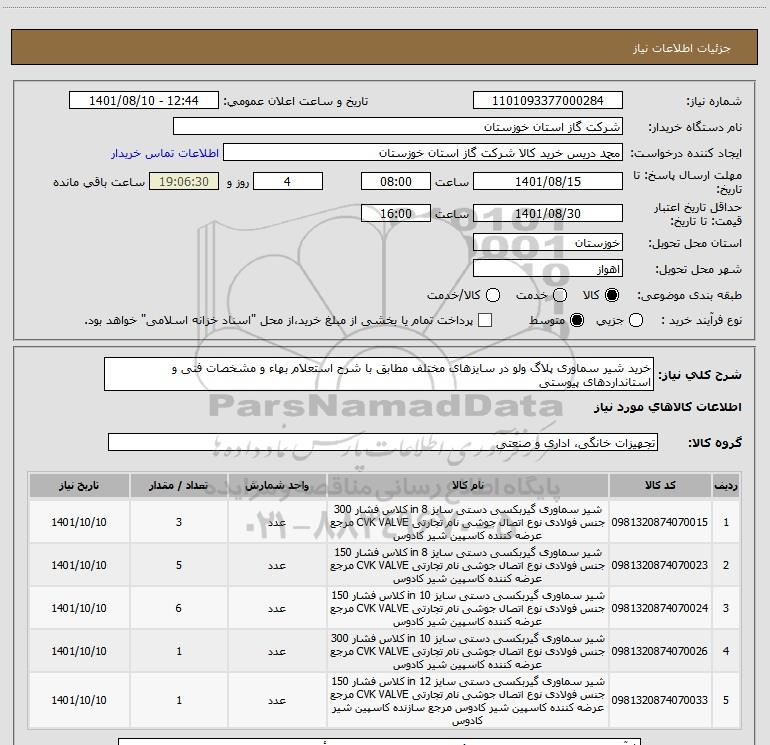Viewport: 770px width, 745px height.
Task: Toggle the اسناد خزانه اسلامی payment checkbox
Action: coord(485,320)
